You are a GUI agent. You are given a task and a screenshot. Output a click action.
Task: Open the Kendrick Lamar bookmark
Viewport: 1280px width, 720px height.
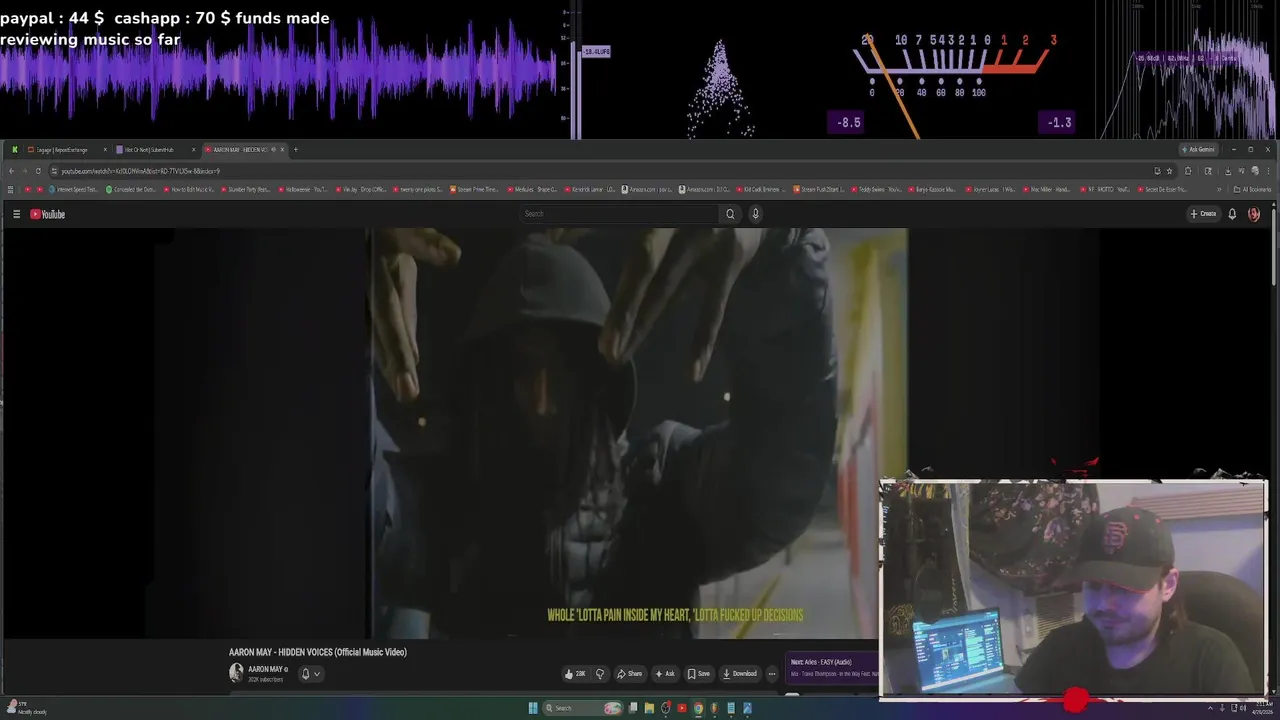590,189
